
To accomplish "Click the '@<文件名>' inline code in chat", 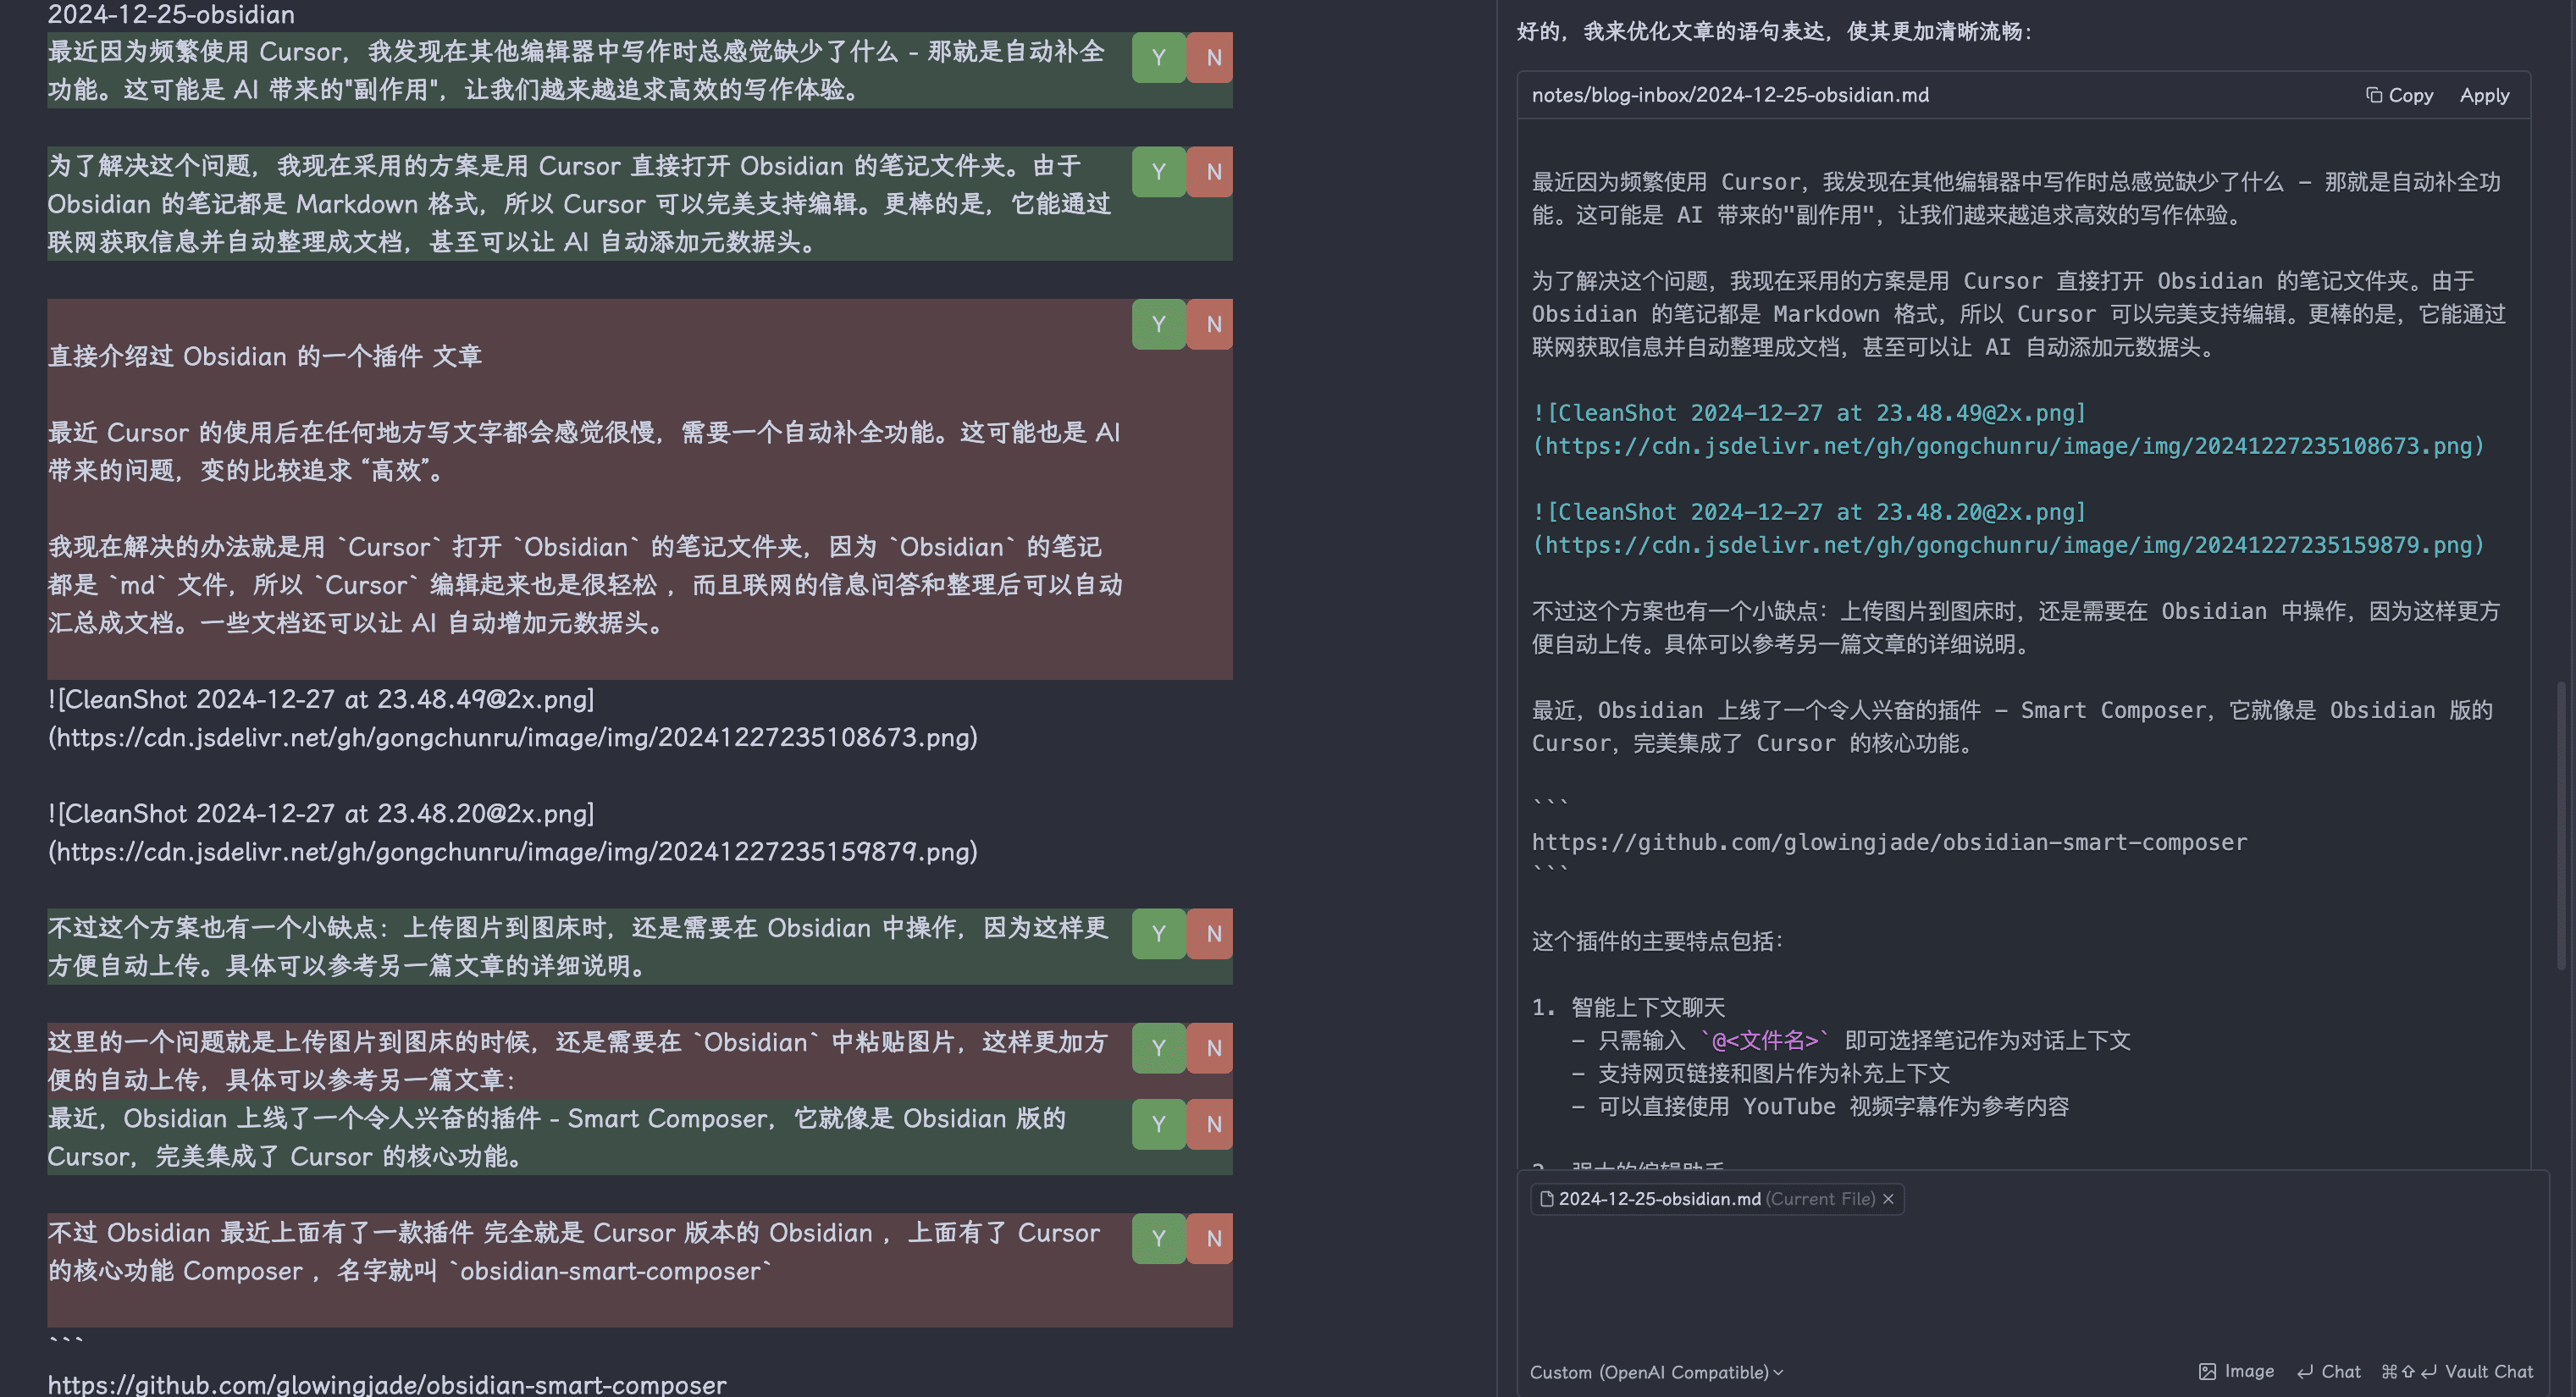I will click(x=1764, y=1040).
